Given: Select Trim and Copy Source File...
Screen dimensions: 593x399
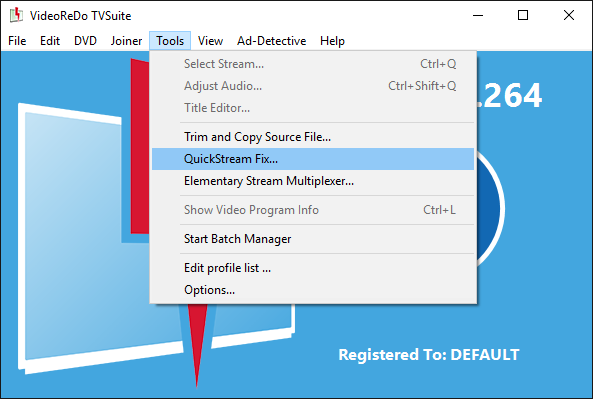Looking at the screenshot, I should click(x=313, y=137).
